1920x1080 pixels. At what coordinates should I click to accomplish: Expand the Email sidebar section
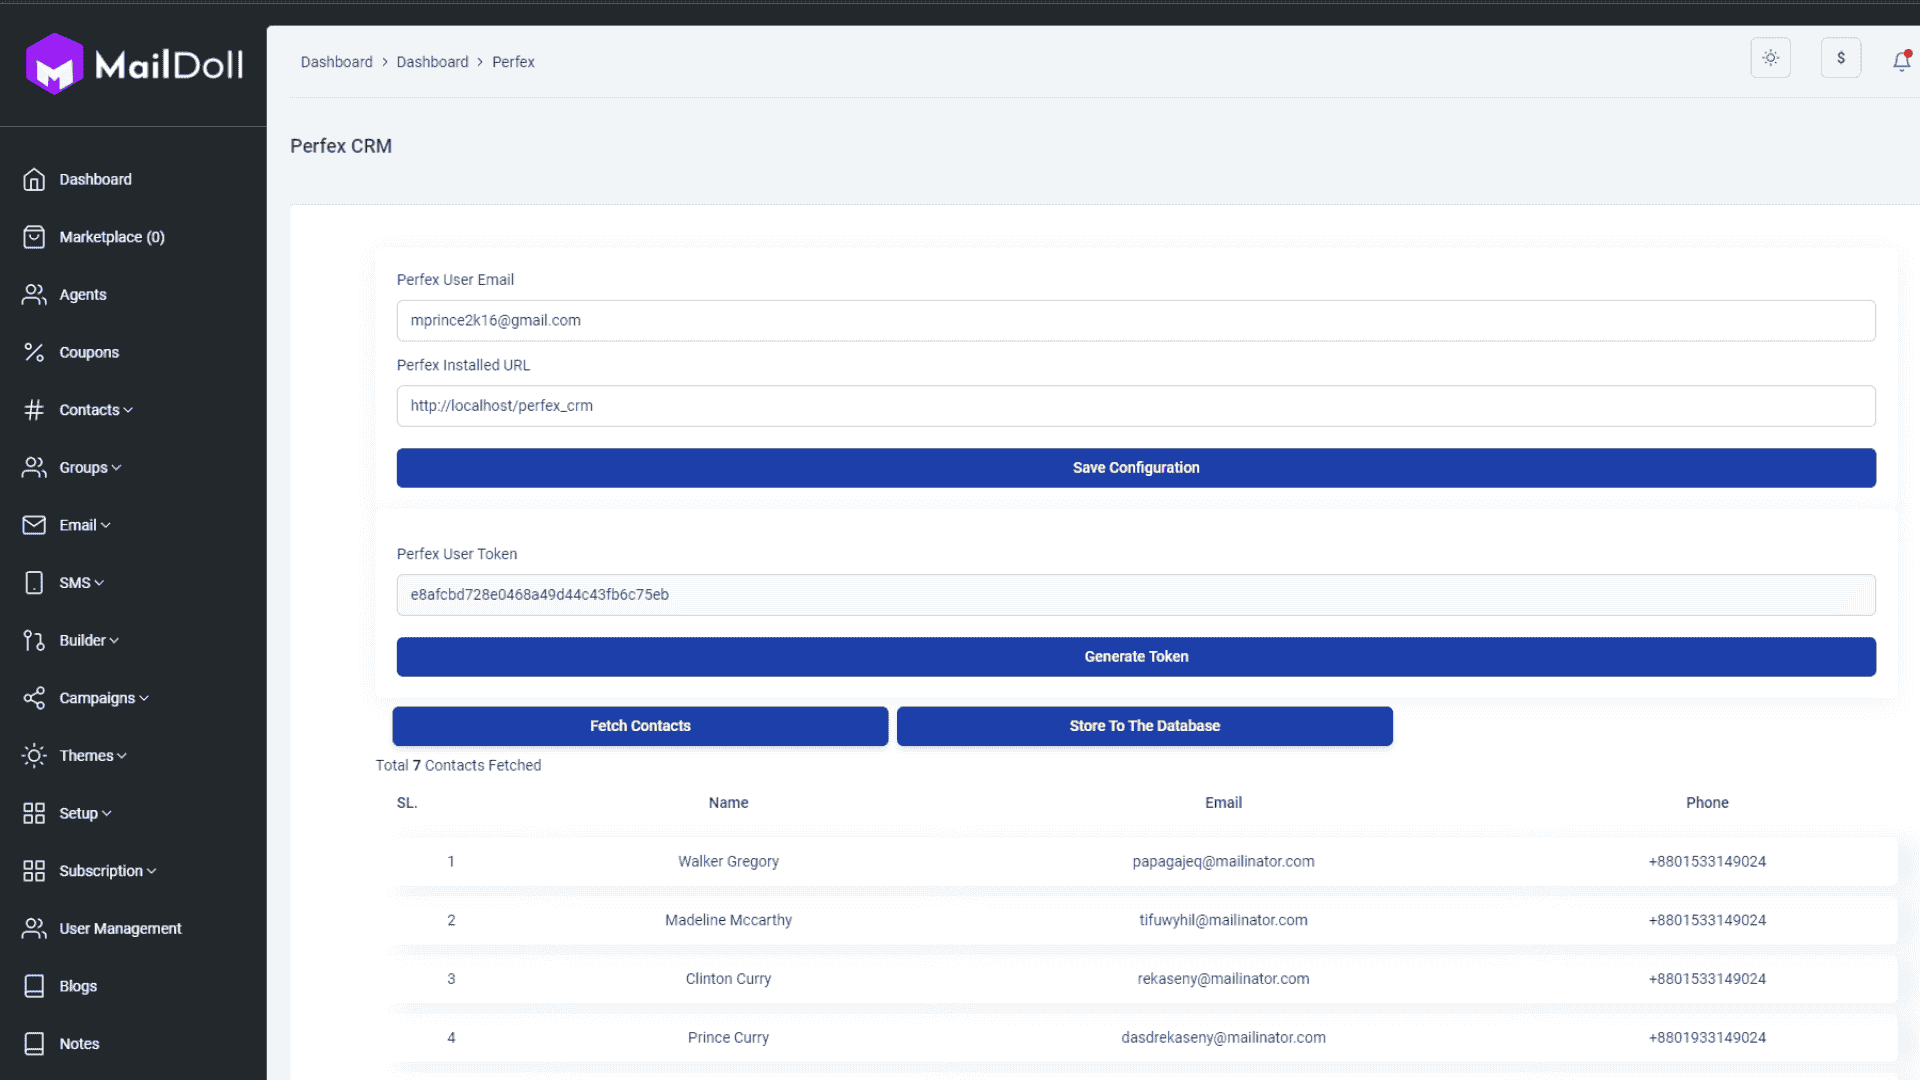pyautogui.click(x=78, y=524)
